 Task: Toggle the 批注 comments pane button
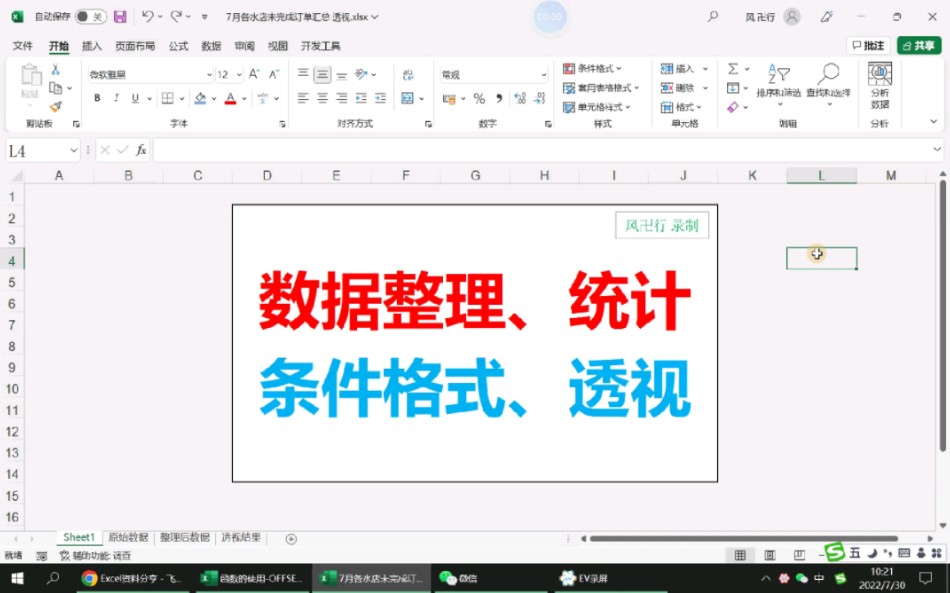868,45
